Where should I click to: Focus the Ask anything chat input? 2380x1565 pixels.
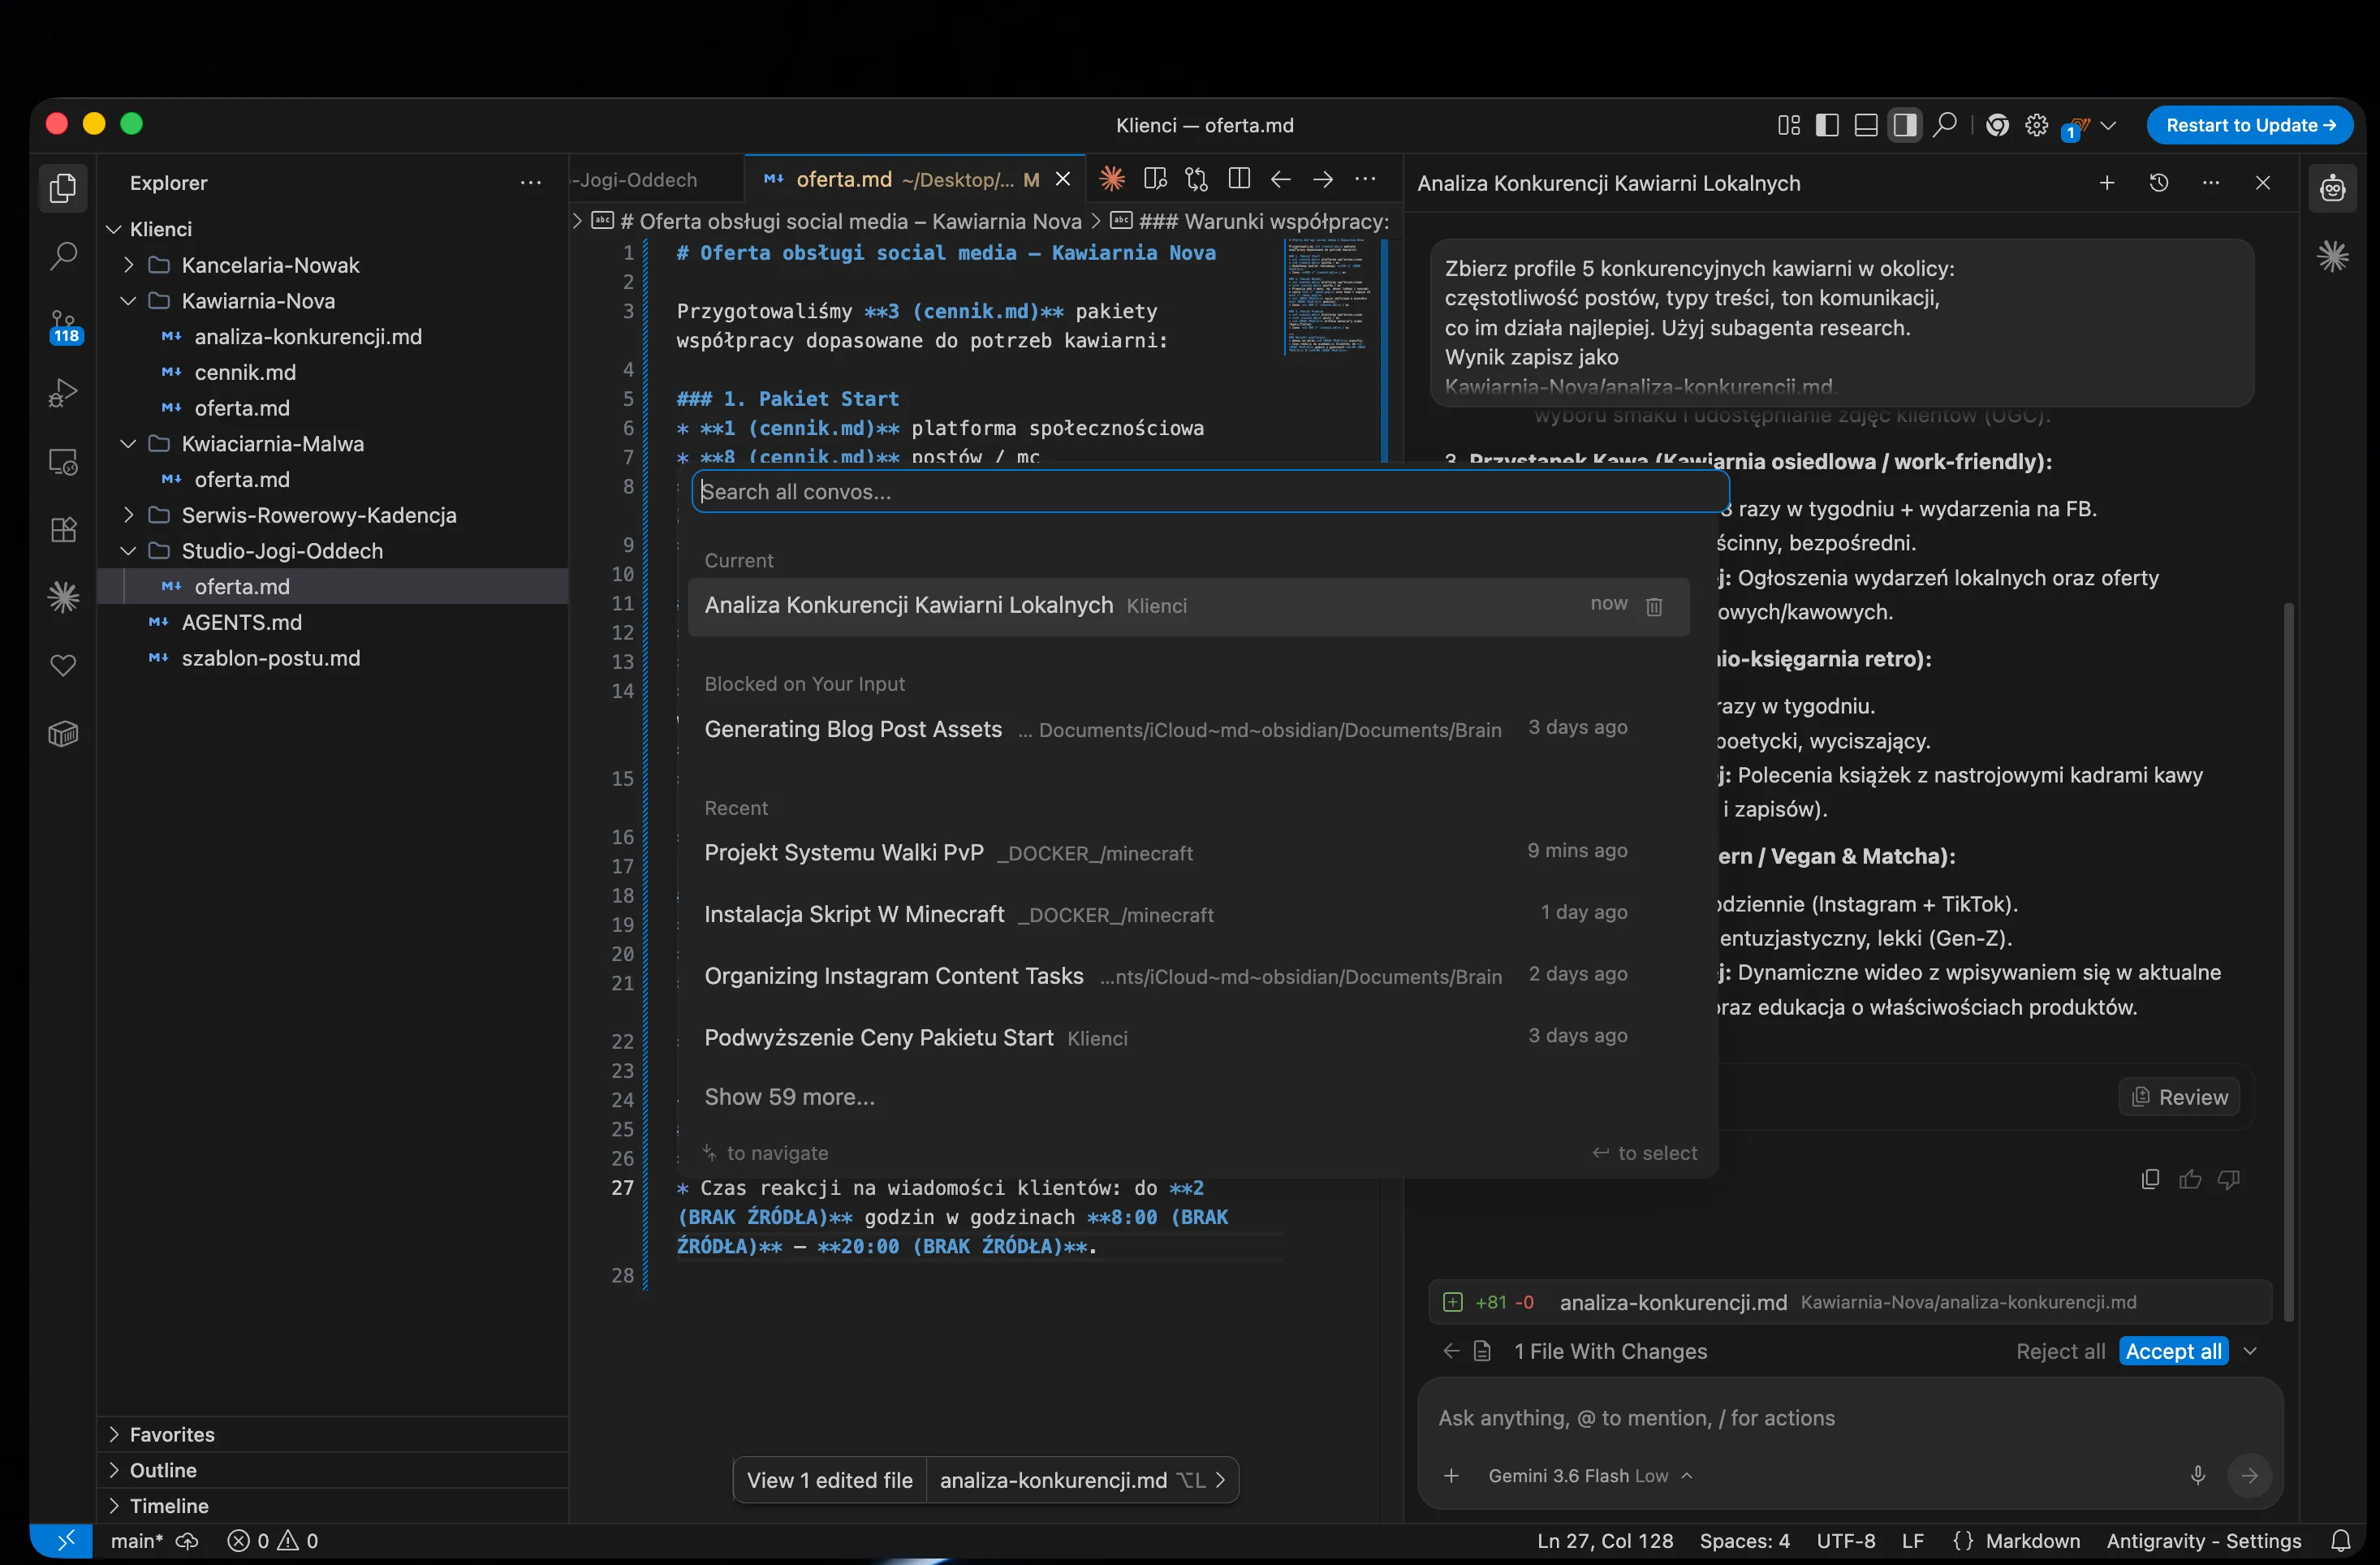coord(1850,1419)
